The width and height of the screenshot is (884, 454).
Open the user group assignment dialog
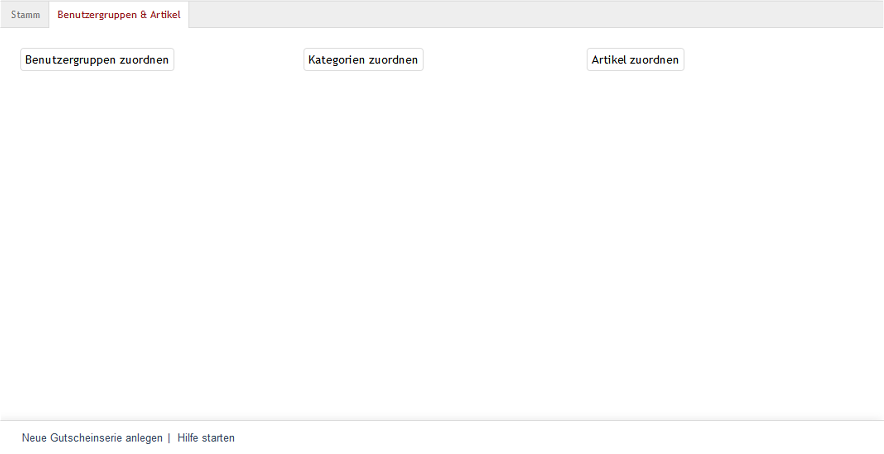pyautogui.click(x=97, y=60)
